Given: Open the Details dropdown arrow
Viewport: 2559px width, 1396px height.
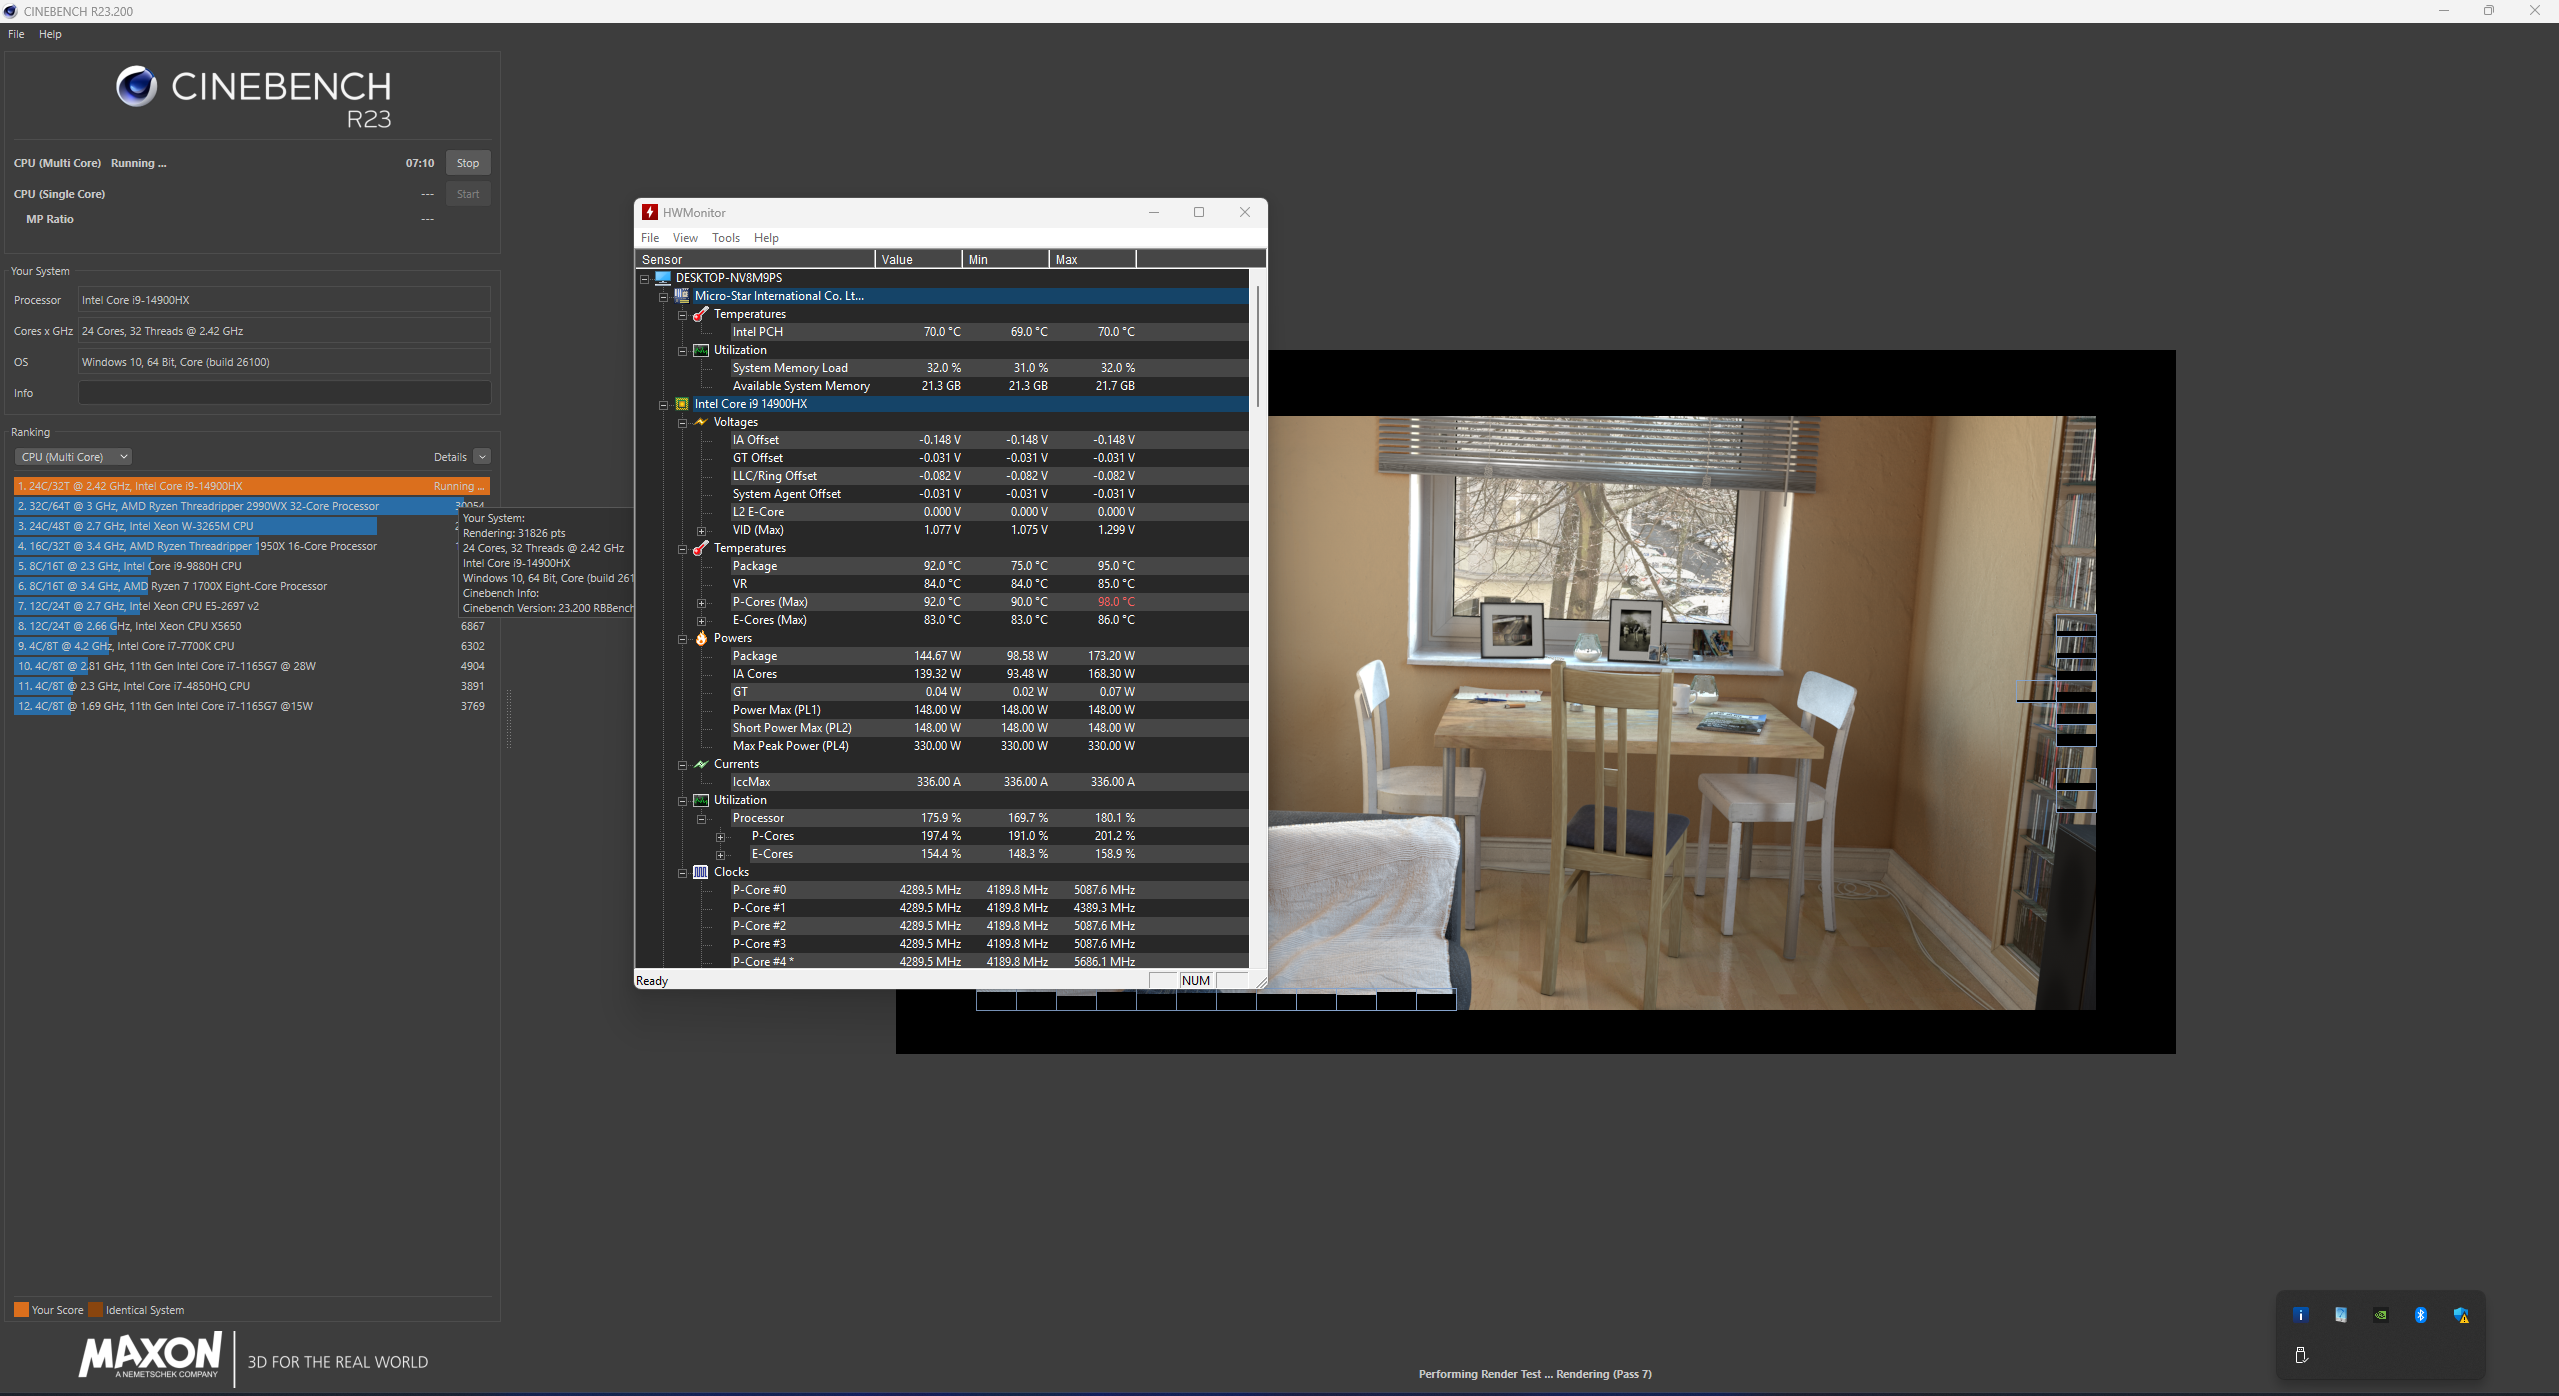Looking at the screenshot, I should coord(482,457).
